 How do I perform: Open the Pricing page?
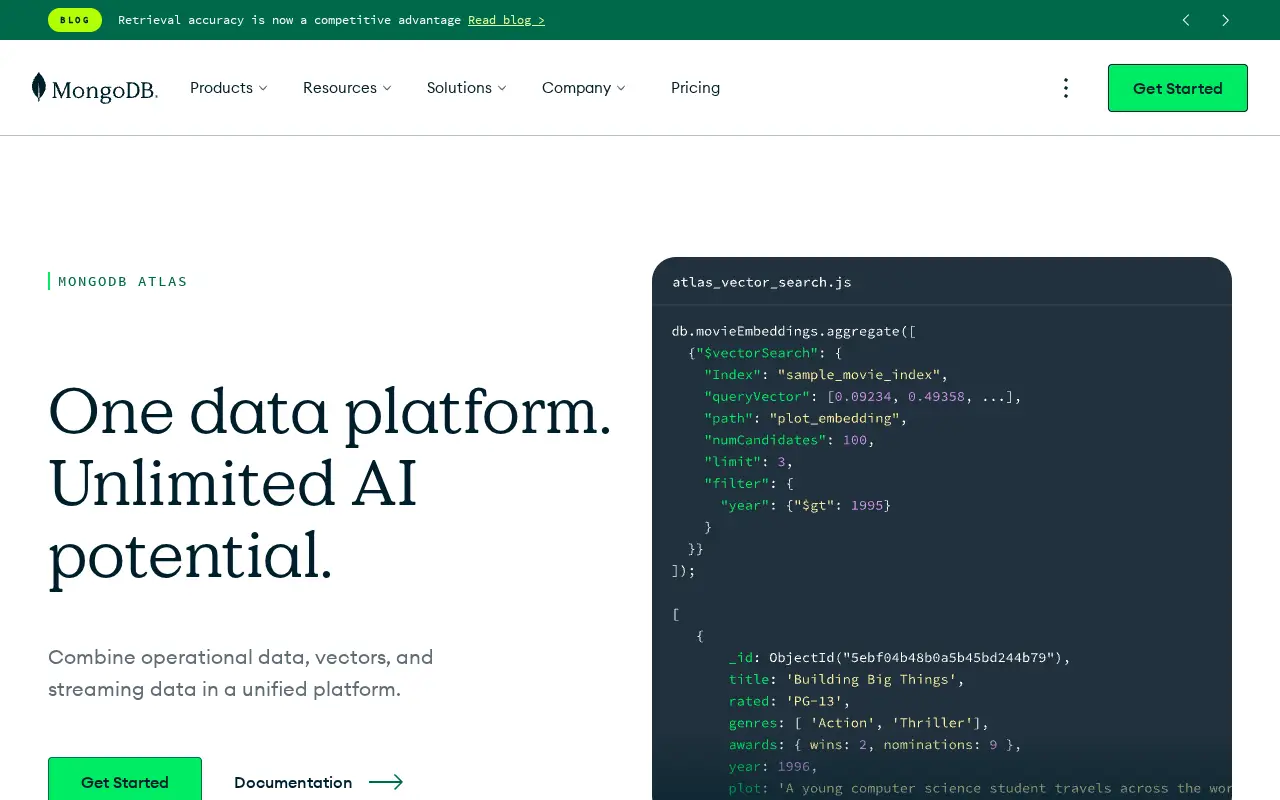click(695, 88)
